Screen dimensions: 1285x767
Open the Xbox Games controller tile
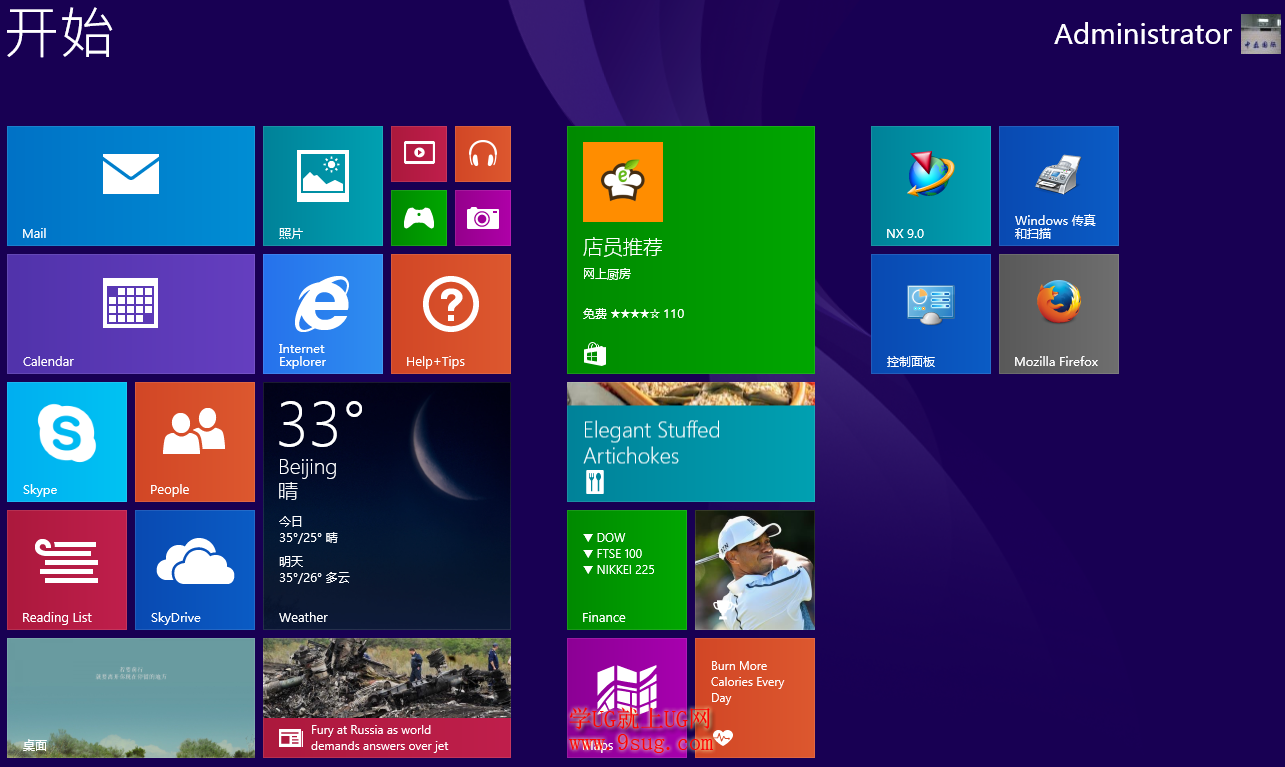(x=419, y=218)
